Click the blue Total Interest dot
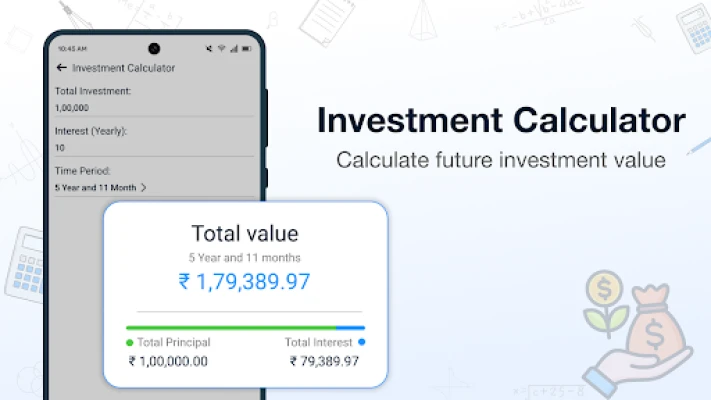 pyautogui.click(x=361, y=342)
